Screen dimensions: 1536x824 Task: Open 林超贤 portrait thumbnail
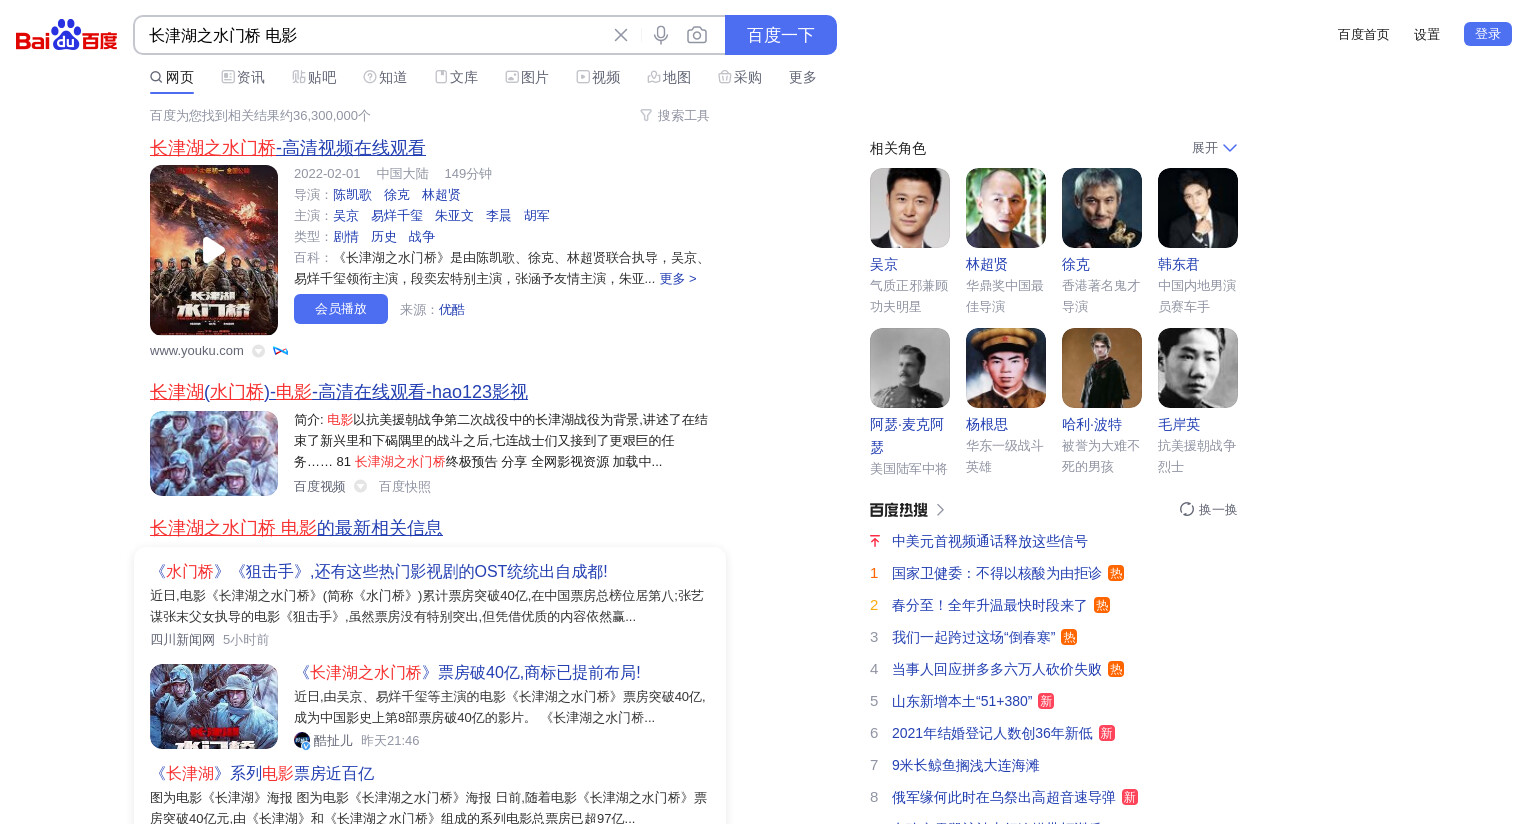pos(1006,208)
